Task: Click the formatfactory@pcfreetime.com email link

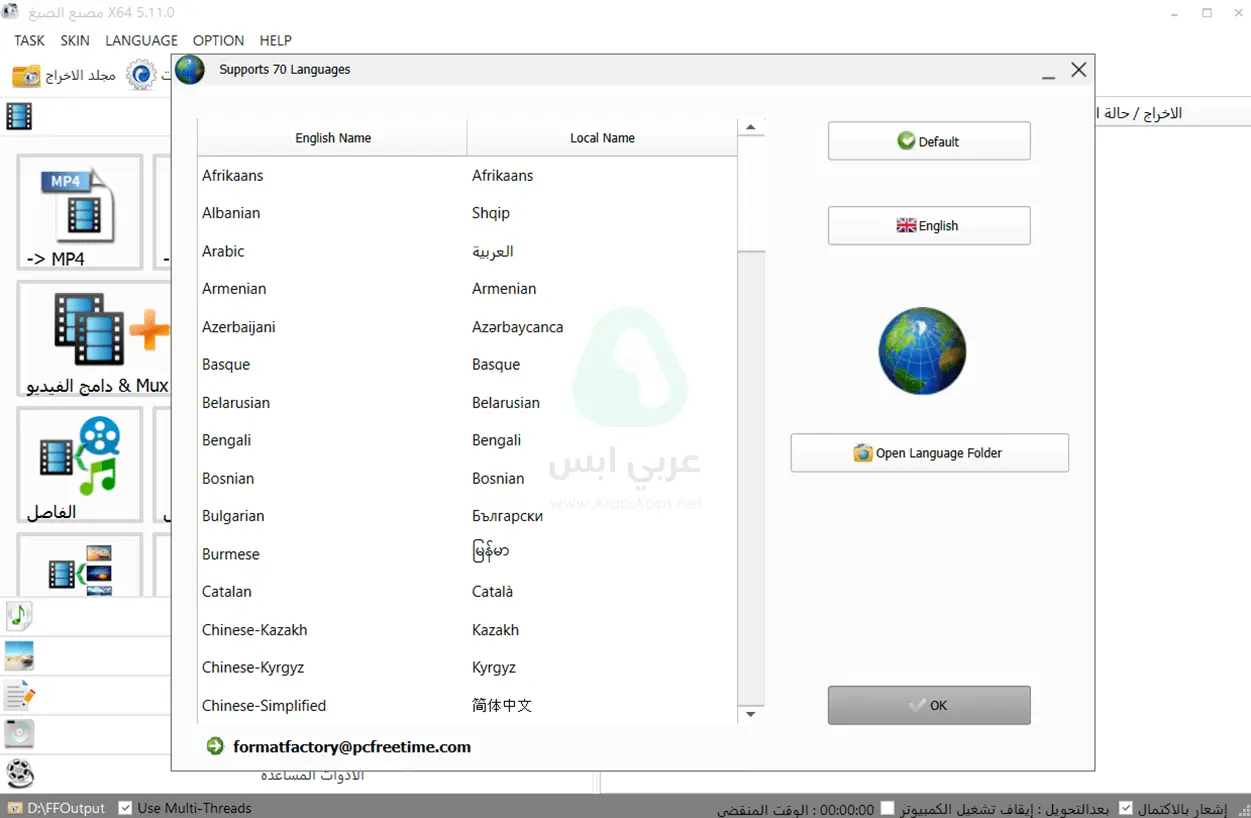Action: point(352,746)
